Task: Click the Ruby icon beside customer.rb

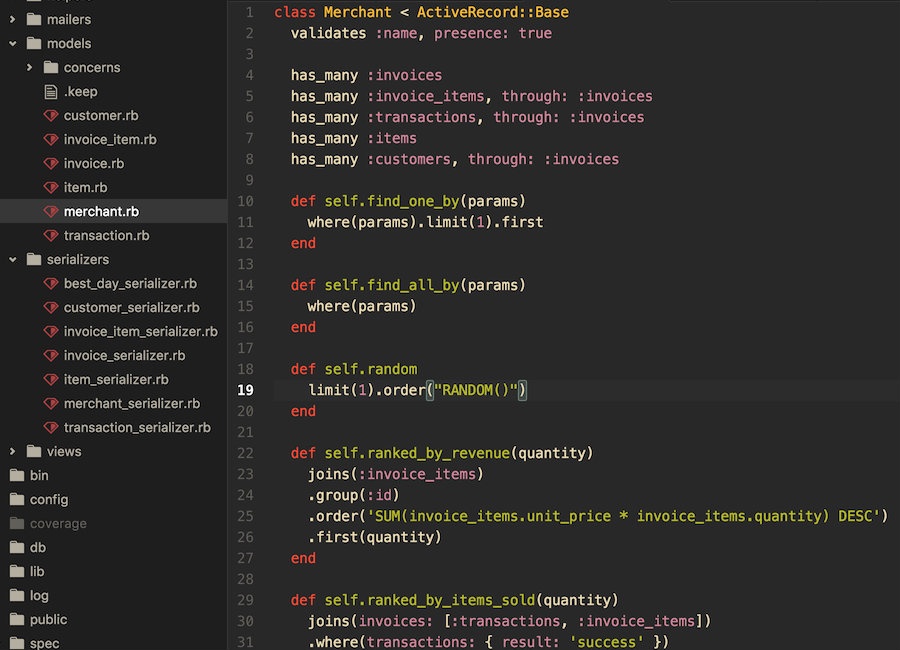Action: coord(51,116)
